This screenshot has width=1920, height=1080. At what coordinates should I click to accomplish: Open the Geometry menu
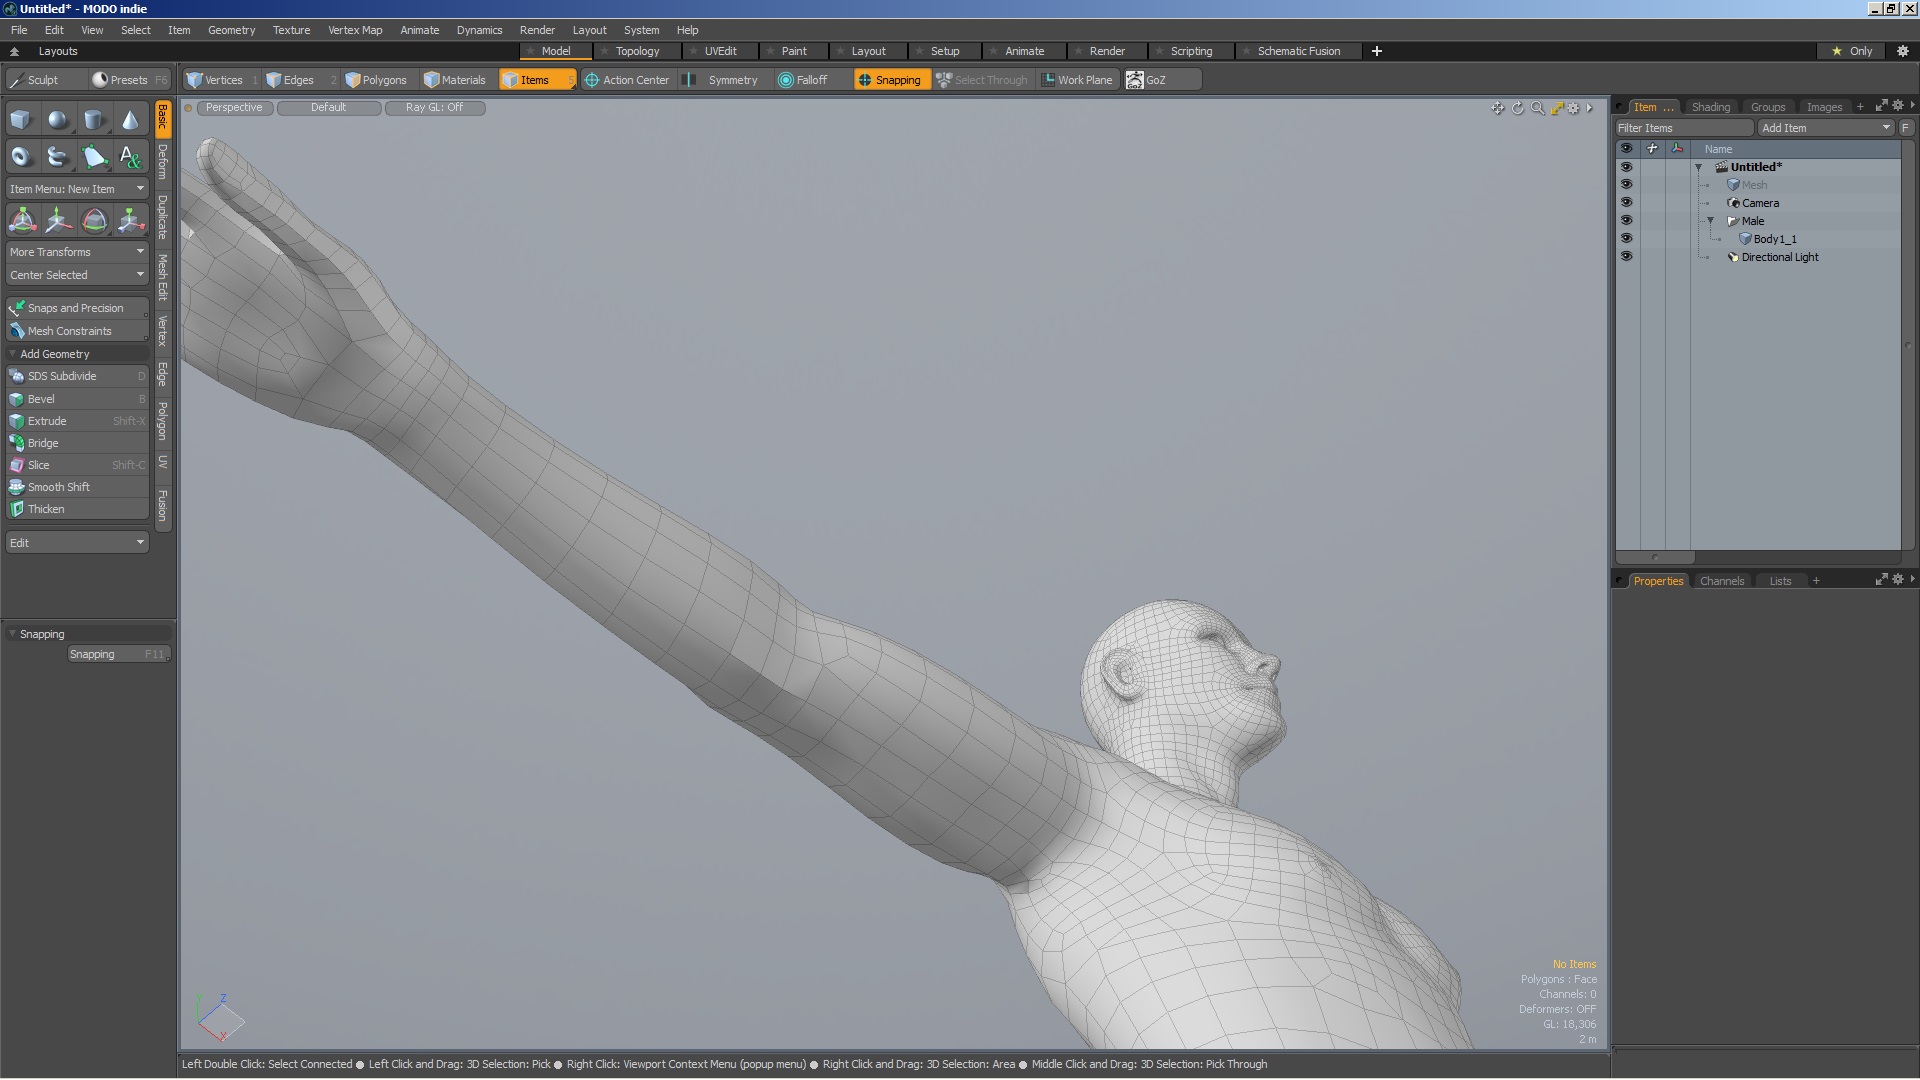231,30
